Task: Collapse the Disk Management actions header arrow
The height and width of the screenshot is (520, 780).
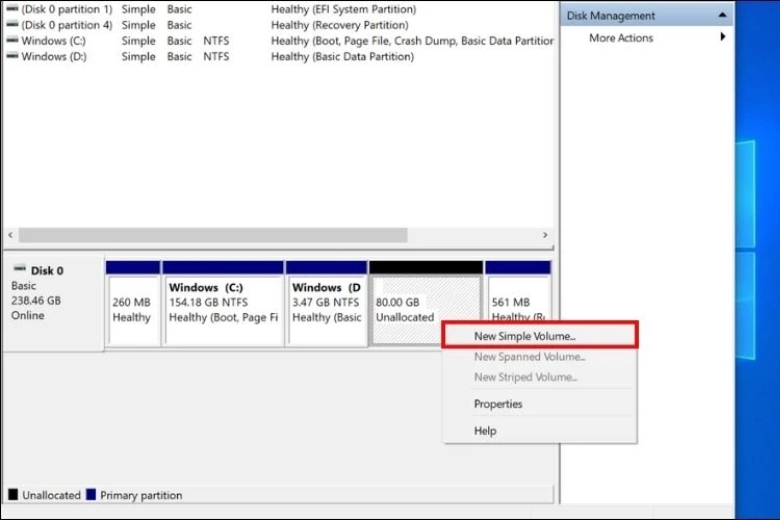Action: (723, 16)
